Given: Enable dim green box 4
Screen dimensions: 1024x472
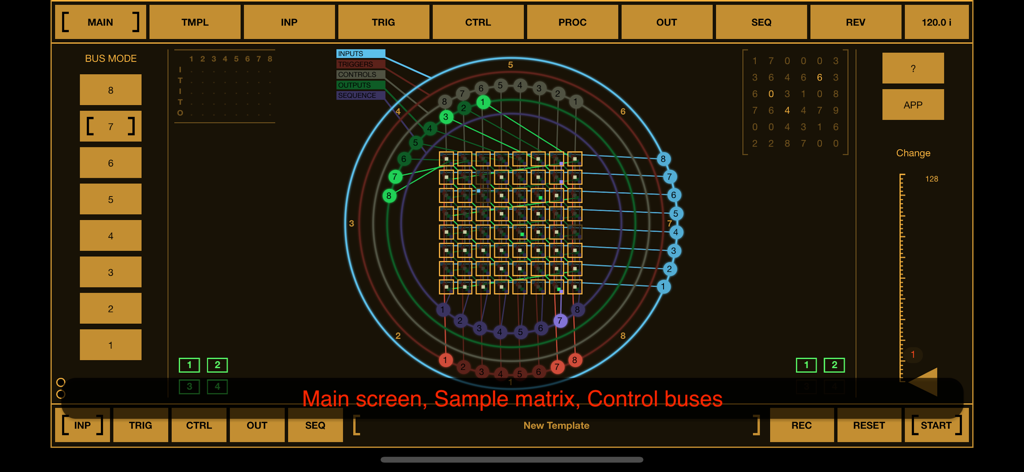Looking at the screenshot, I should (x=217, y=386).
